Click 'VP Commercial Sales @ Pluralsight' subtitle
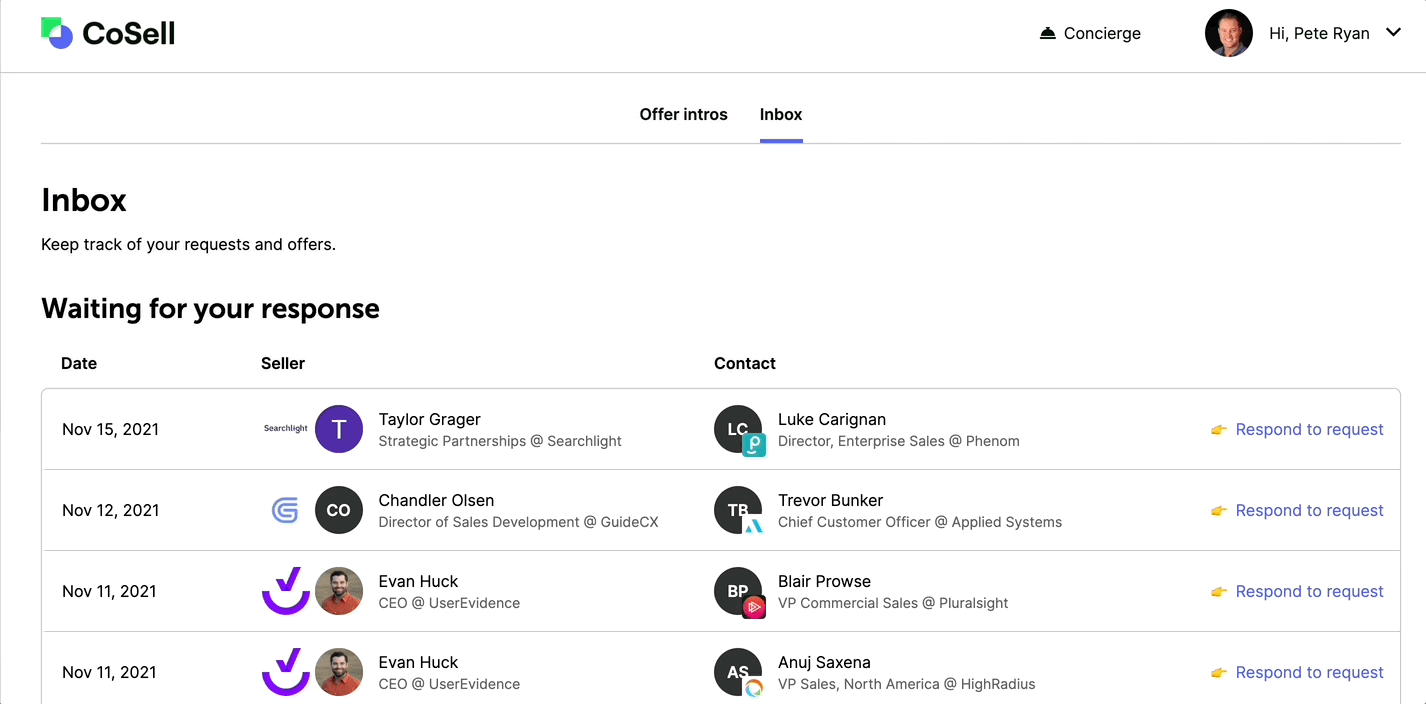Image resolution: width=1426 pixels, height=704 pixels. tap(893, 603)
